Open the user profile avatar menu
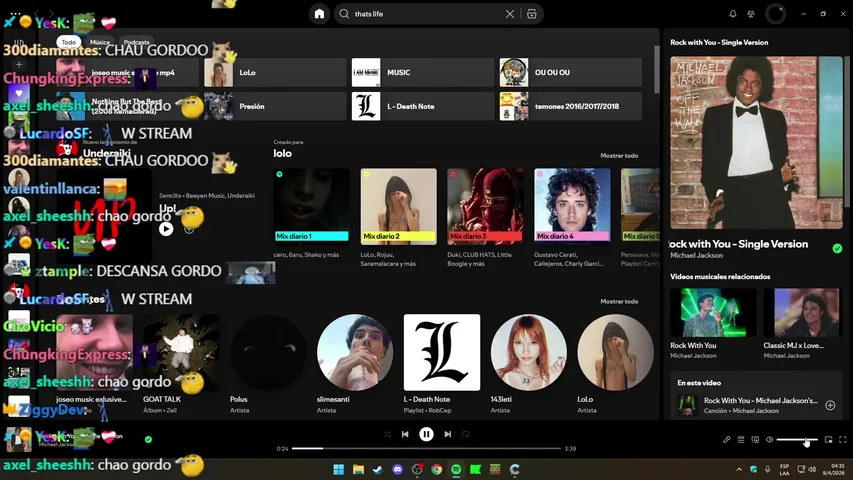 pos(775,14)
